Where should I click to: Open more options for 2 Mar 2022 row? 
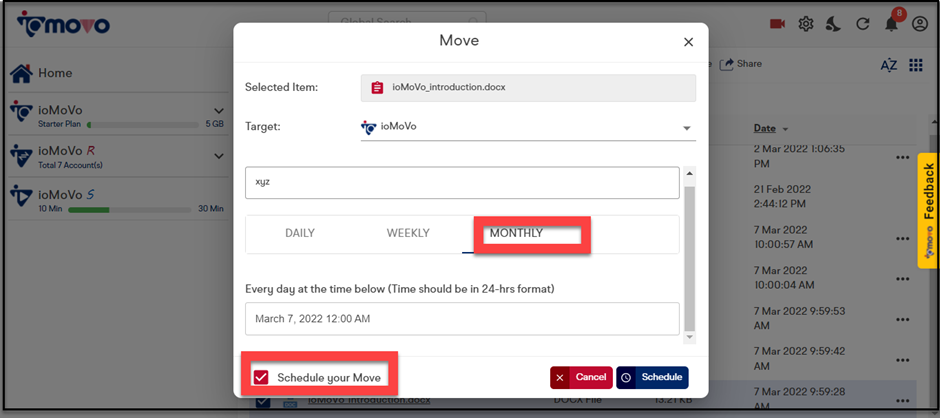pyautogui.click(x=903, y=158)
